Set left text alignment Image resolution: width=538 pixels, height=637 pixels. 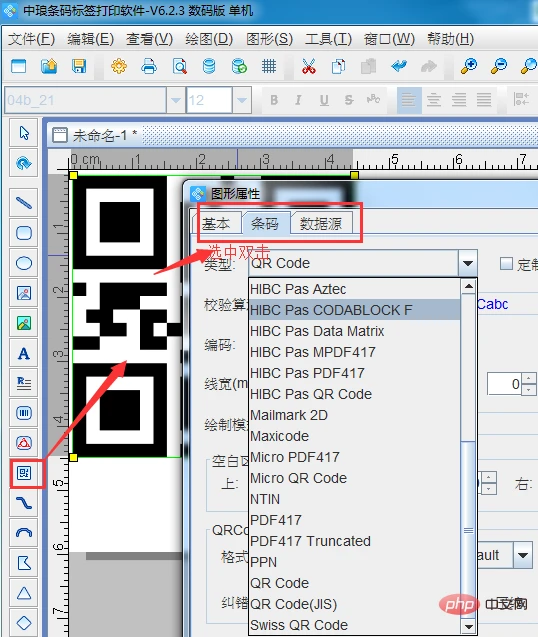click(408, 100)
